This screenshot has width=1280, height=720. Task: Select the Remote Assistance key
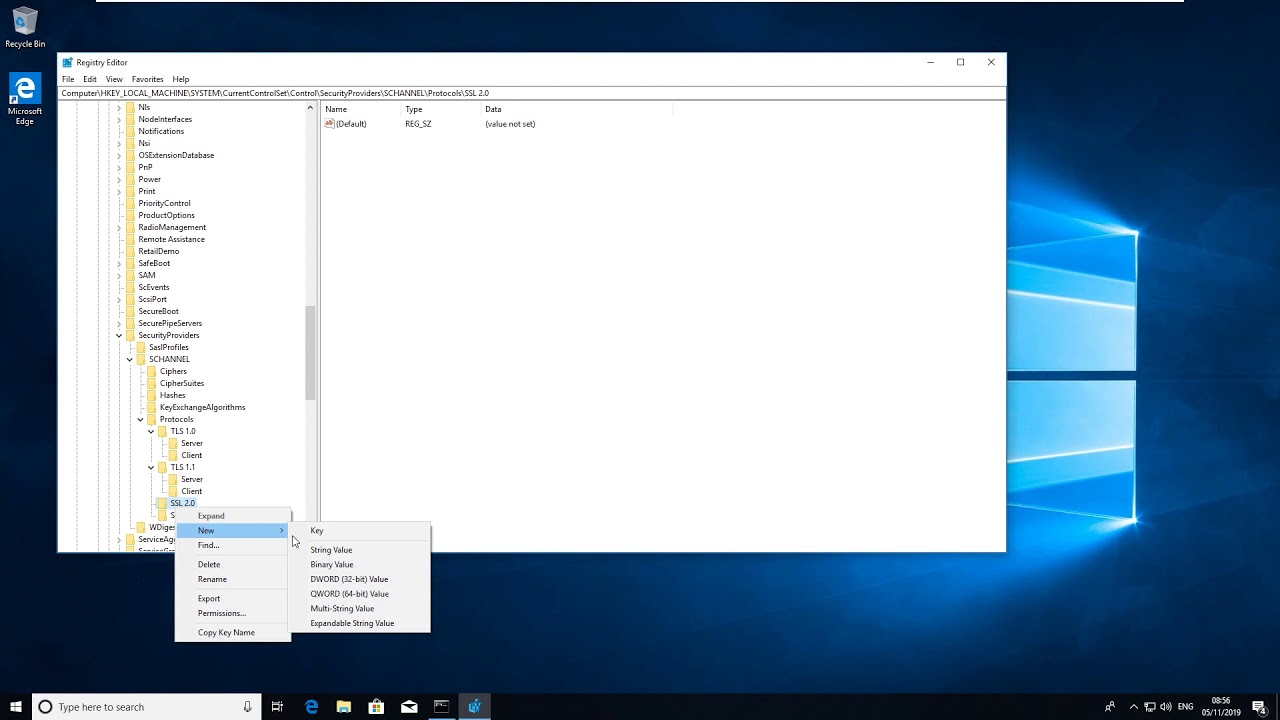[171, 239]
